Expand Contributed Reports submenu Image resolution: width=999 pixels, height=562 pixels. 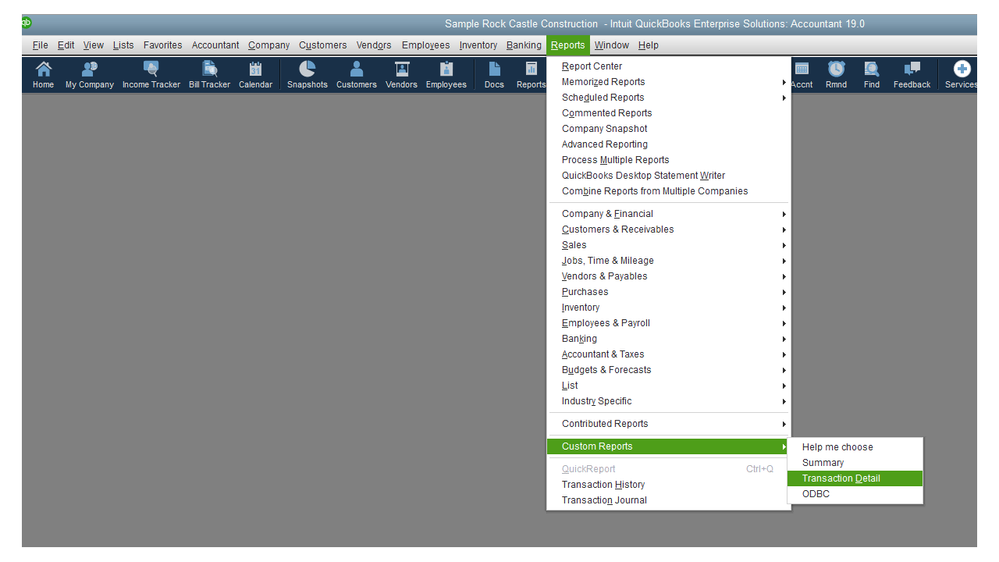tap(669, 424)
